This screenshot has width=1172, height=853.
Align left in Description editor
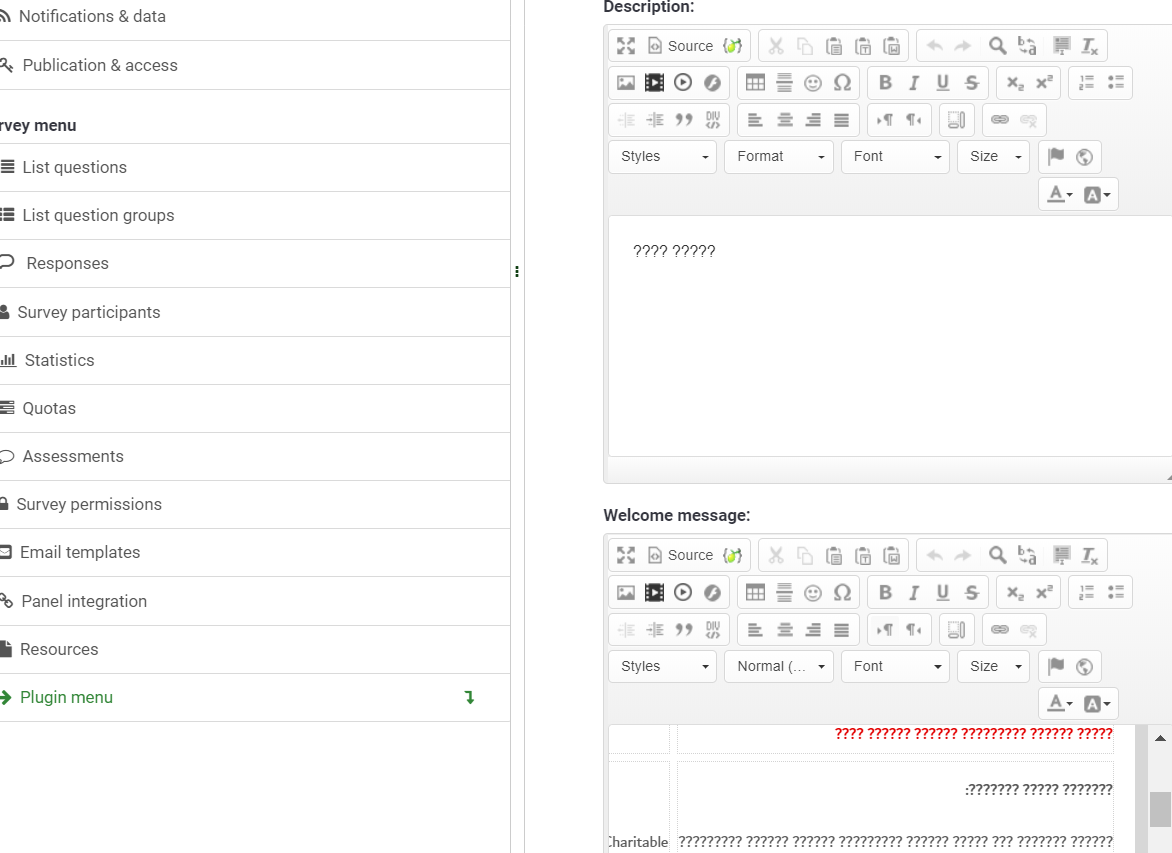click(x=755, y=120)
